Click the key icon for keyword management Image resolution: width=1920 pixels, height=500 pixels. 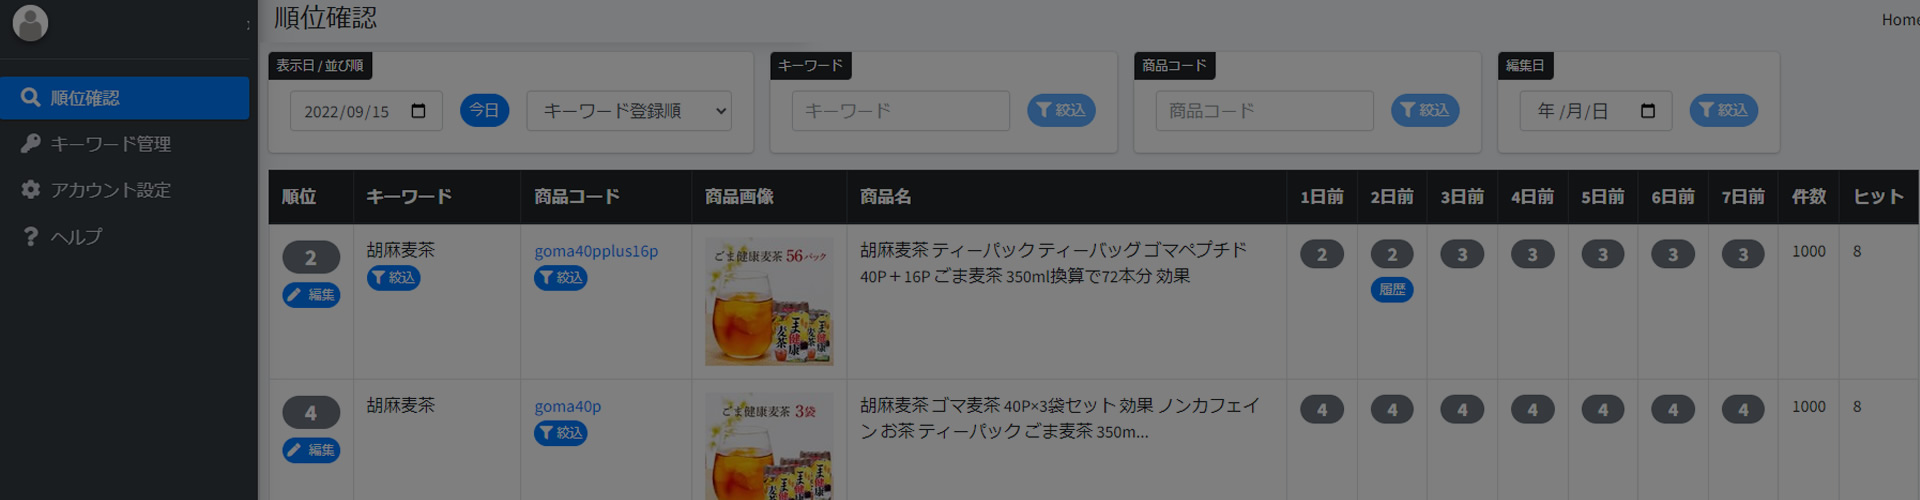[31, 144]
